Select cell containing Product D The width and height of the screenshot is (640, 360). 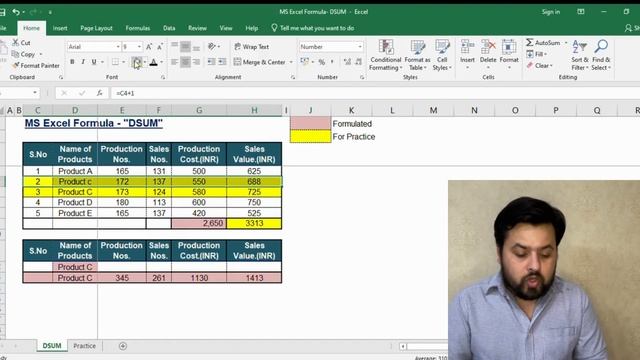coord(75,202)
